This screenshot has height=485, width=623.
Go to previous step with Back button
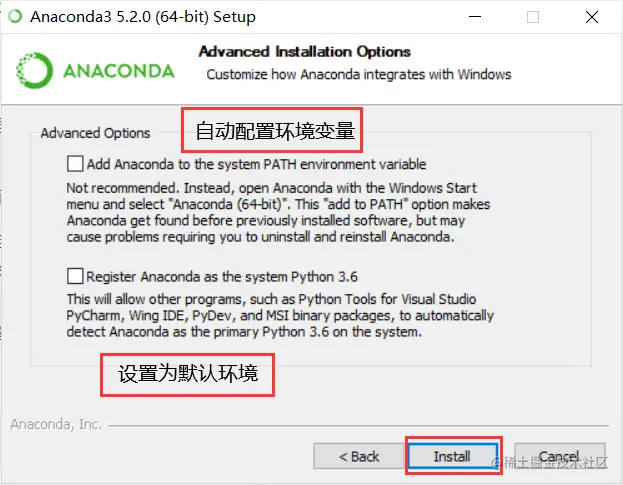(359, 456)
